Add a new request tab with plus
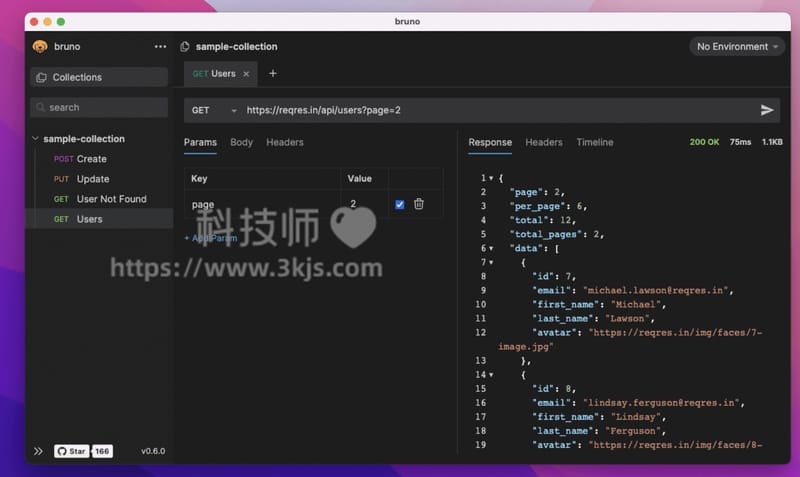This screenshot has height=477, width=800. click(273, 73)
